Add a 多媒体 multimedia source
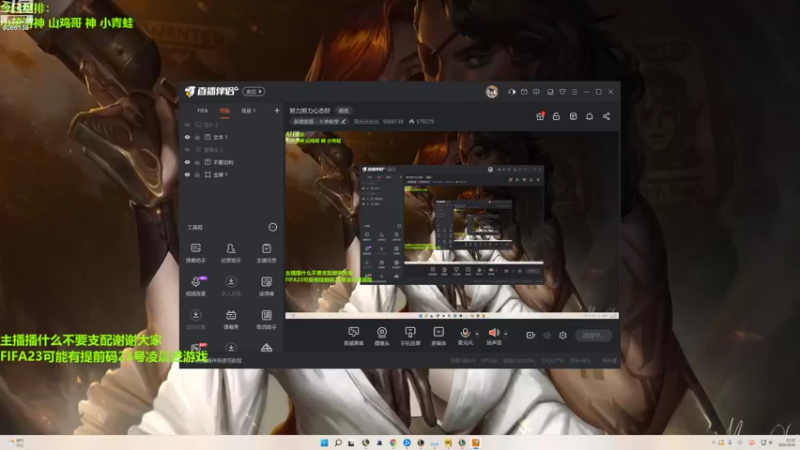Viewport: 800px width, 450px height. (438, 336)
